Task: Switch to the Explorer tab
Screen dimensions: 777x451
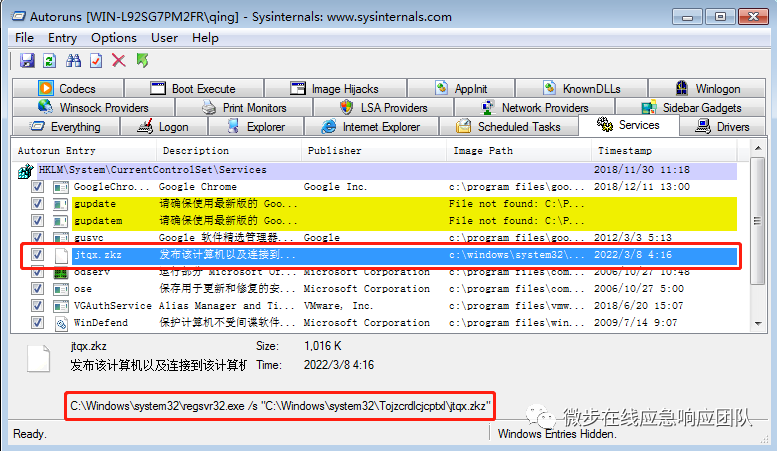Action: pos(256,126)
